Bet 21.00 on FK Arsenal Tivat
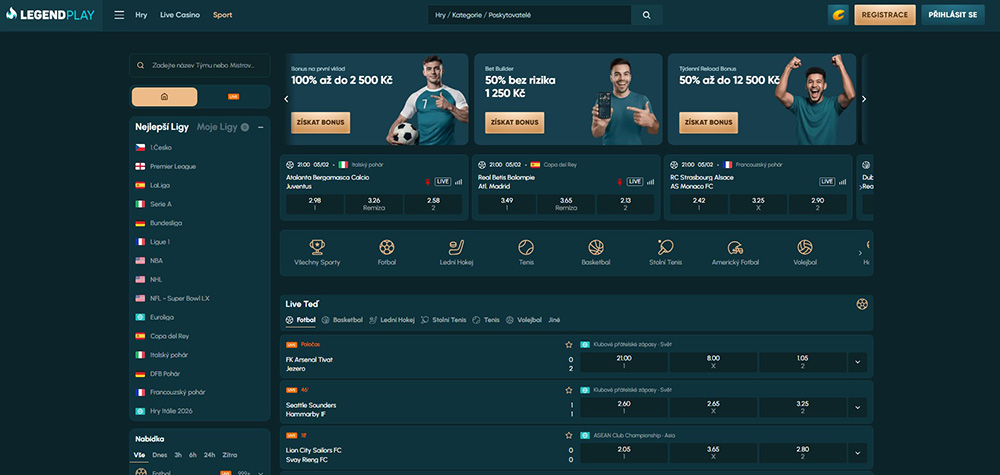The image size is (1000, 475). [x=624, y=362]
